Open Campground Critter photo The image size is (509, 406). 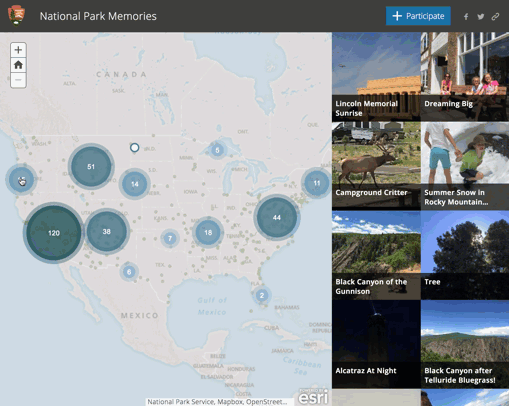point(376,166)
